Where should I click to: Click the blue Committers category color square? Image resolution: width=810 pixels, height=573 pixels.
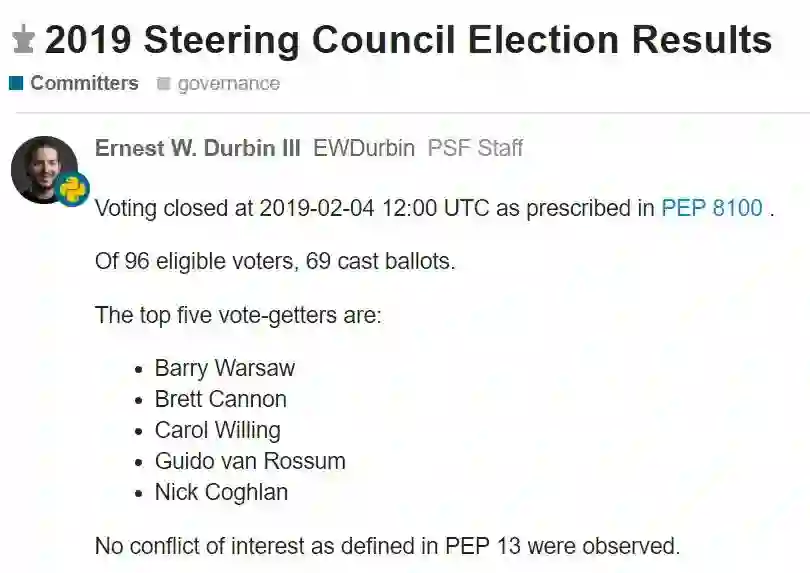click(x=16, y=84)
